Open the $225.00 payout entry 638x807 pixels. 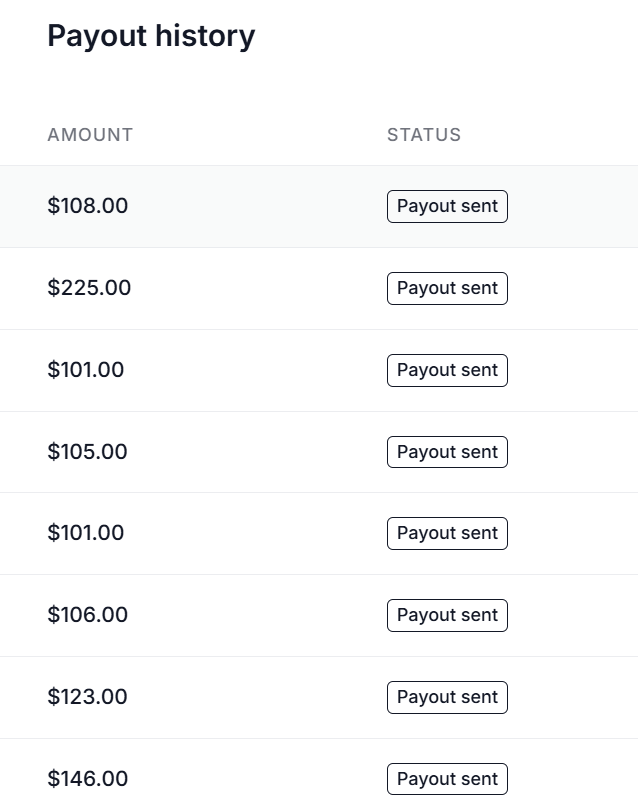[x=319, y=288]
